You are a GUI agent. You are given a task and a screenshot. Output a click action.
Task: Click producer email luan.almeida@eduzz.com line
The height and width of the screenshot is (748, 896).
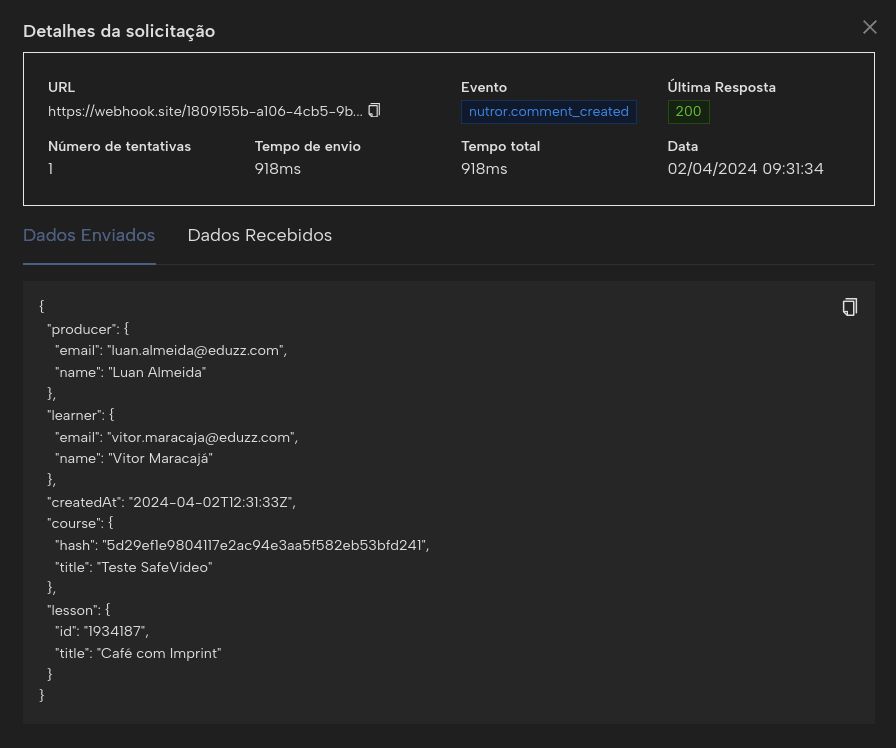[x=171, y=350]
